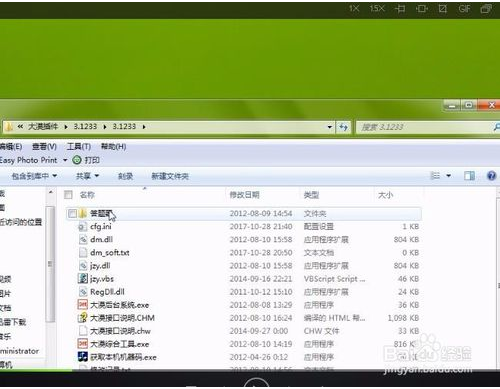Click the date 2014-09-27 0:00
The width and height of the screenshot is (500, 389).
coord(259,331)
